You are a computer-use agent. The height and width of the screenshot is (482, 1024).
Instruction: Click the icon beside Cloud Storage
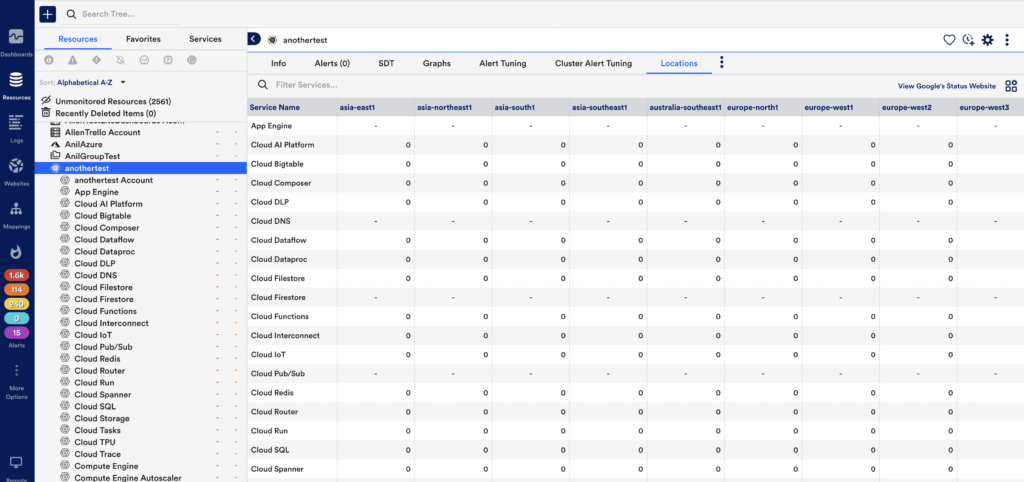(x=65, y=418)
